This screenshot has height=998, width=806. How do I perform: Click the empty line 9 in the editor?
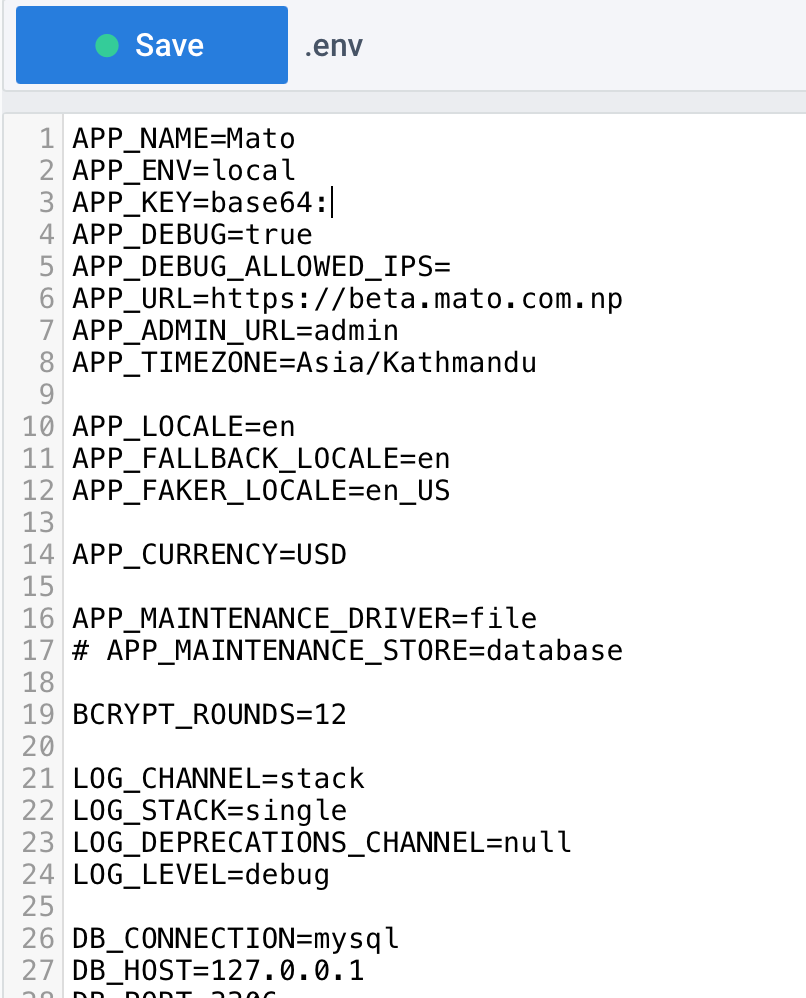(x=200, y=394)
